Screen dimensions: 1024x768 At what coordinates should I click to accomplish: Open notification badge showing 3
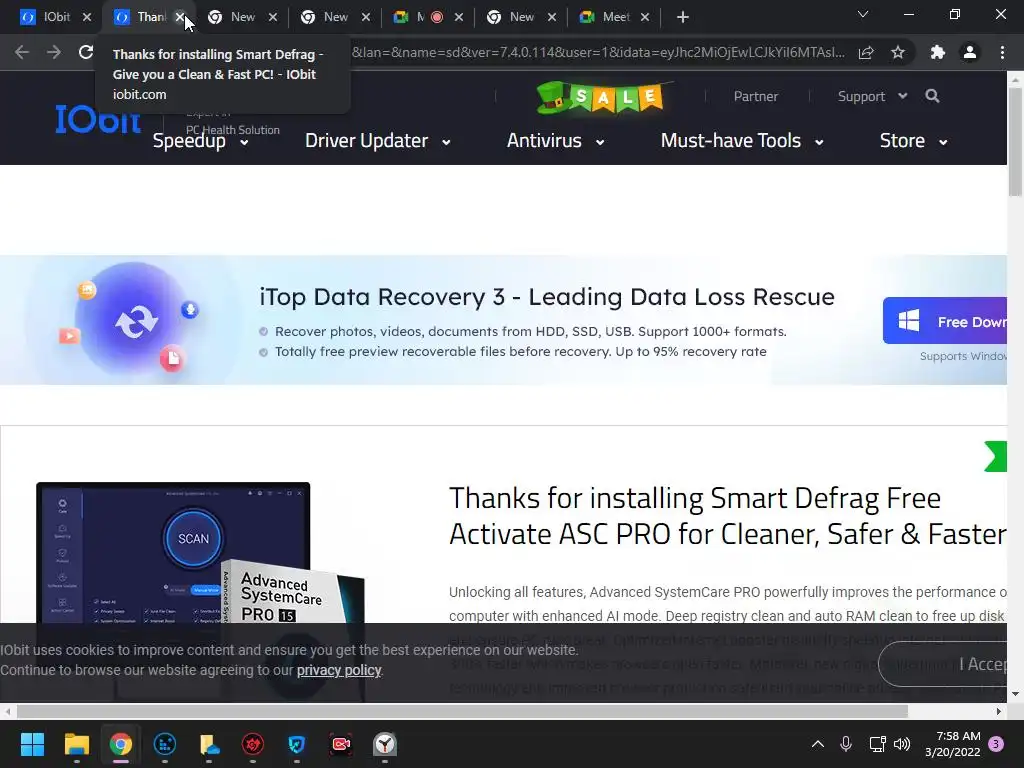pyautogui.click(x=996, y=744)
